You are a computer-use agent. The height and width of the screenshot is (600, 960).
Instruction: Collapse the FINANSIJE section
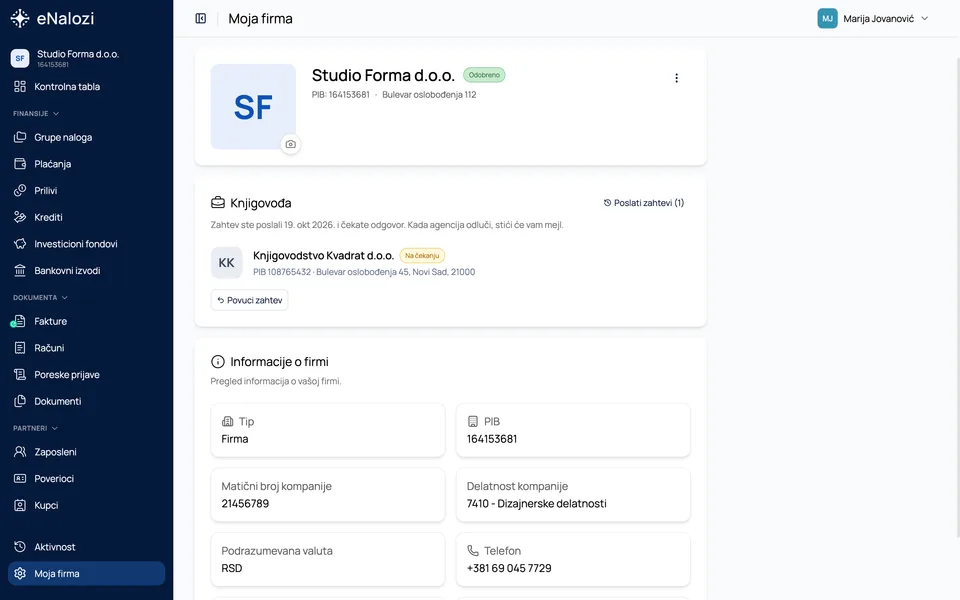(36, 113)
